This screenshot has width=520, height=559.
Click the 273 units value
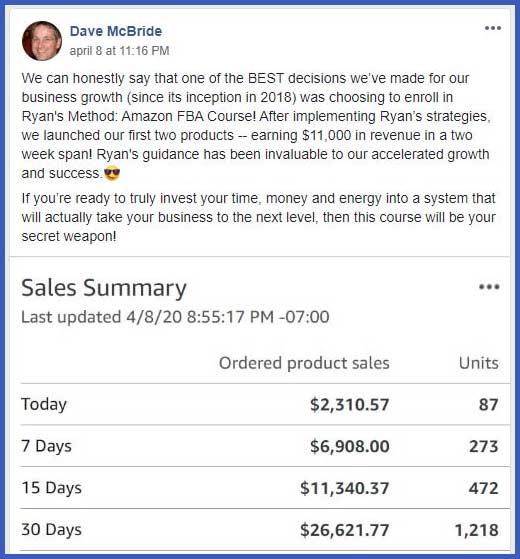pyautogui.click(x=484, y=446)
